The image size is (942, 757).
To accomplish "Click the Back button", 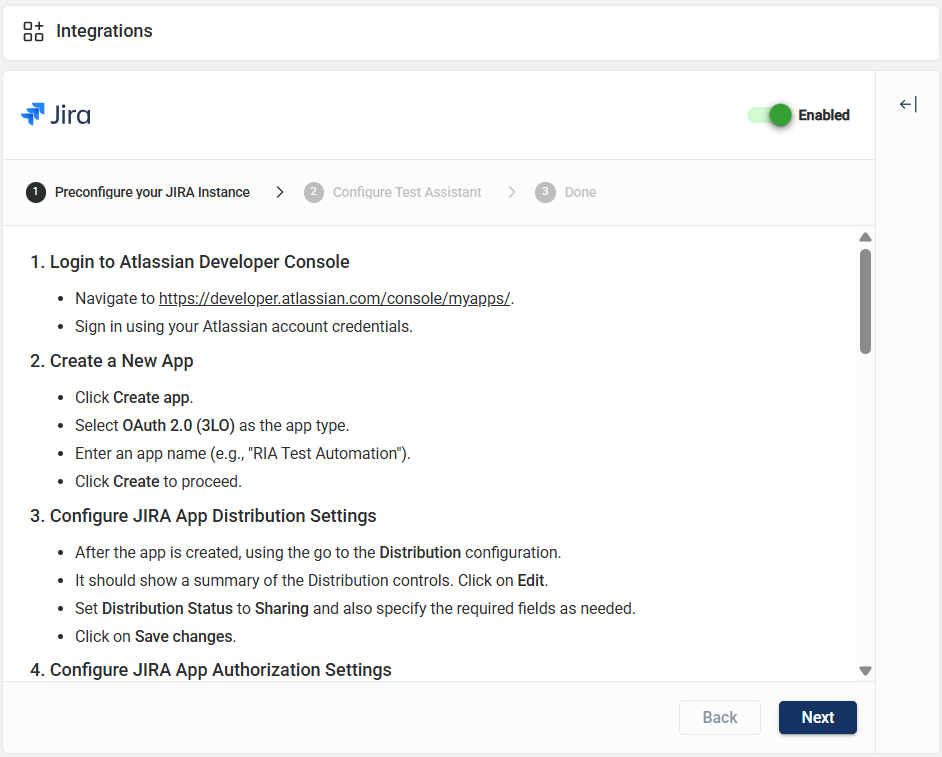I will pyautogui.click(x=719, y=717).
